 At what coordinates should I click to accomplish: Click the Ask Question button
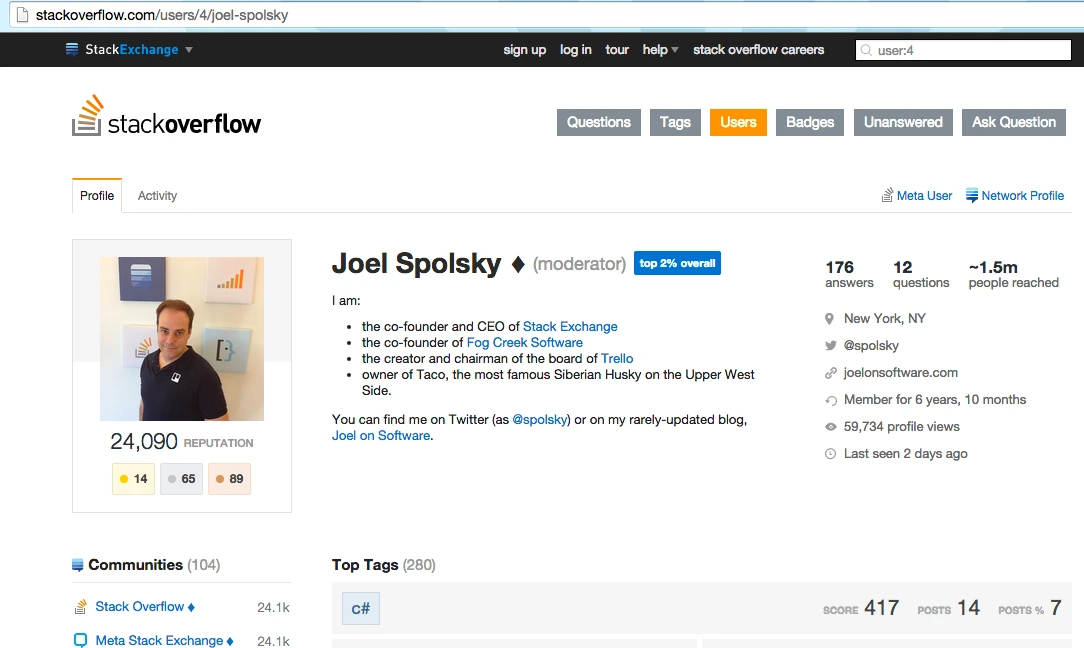tap(1013, 122)
